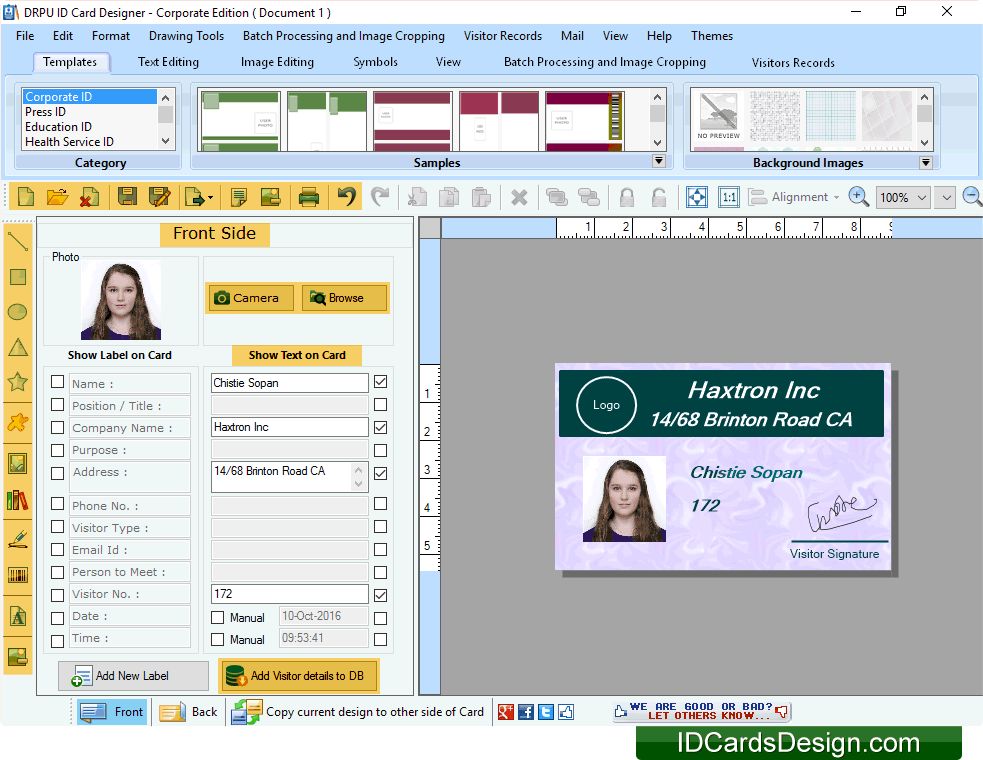Image resolution: width=983 pixels, height=760 pixels.
Task: Click Copy current design to other side
Action: click(x=358, y=712)
